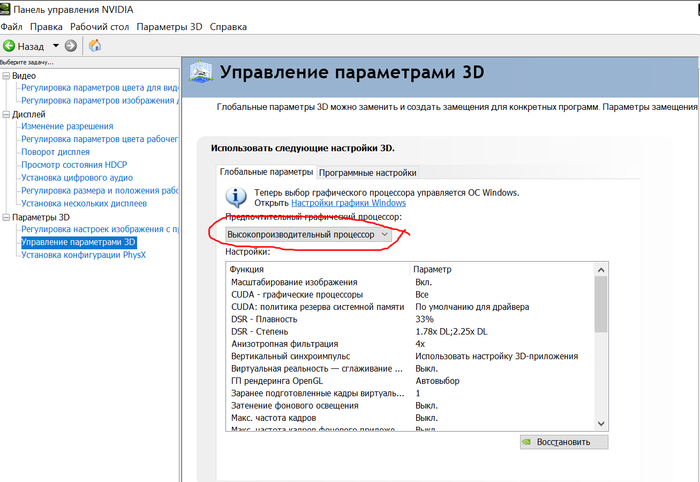Select Управление параметрами 3D tree item
Viewport: 700px width, 482px height.
tap(79, 242)
